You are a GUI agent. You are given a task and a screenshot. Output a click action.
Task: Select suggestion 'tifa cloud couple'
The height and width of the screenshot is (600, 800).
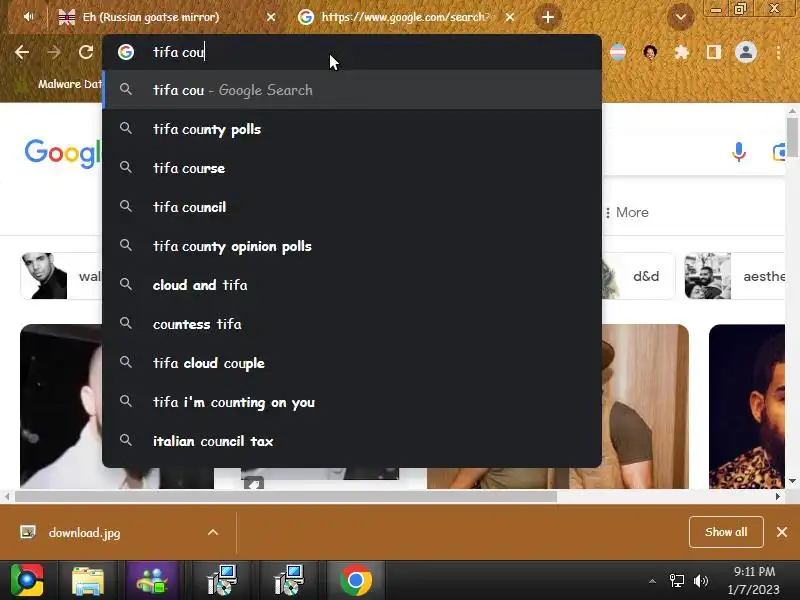[x=352, y=363]
